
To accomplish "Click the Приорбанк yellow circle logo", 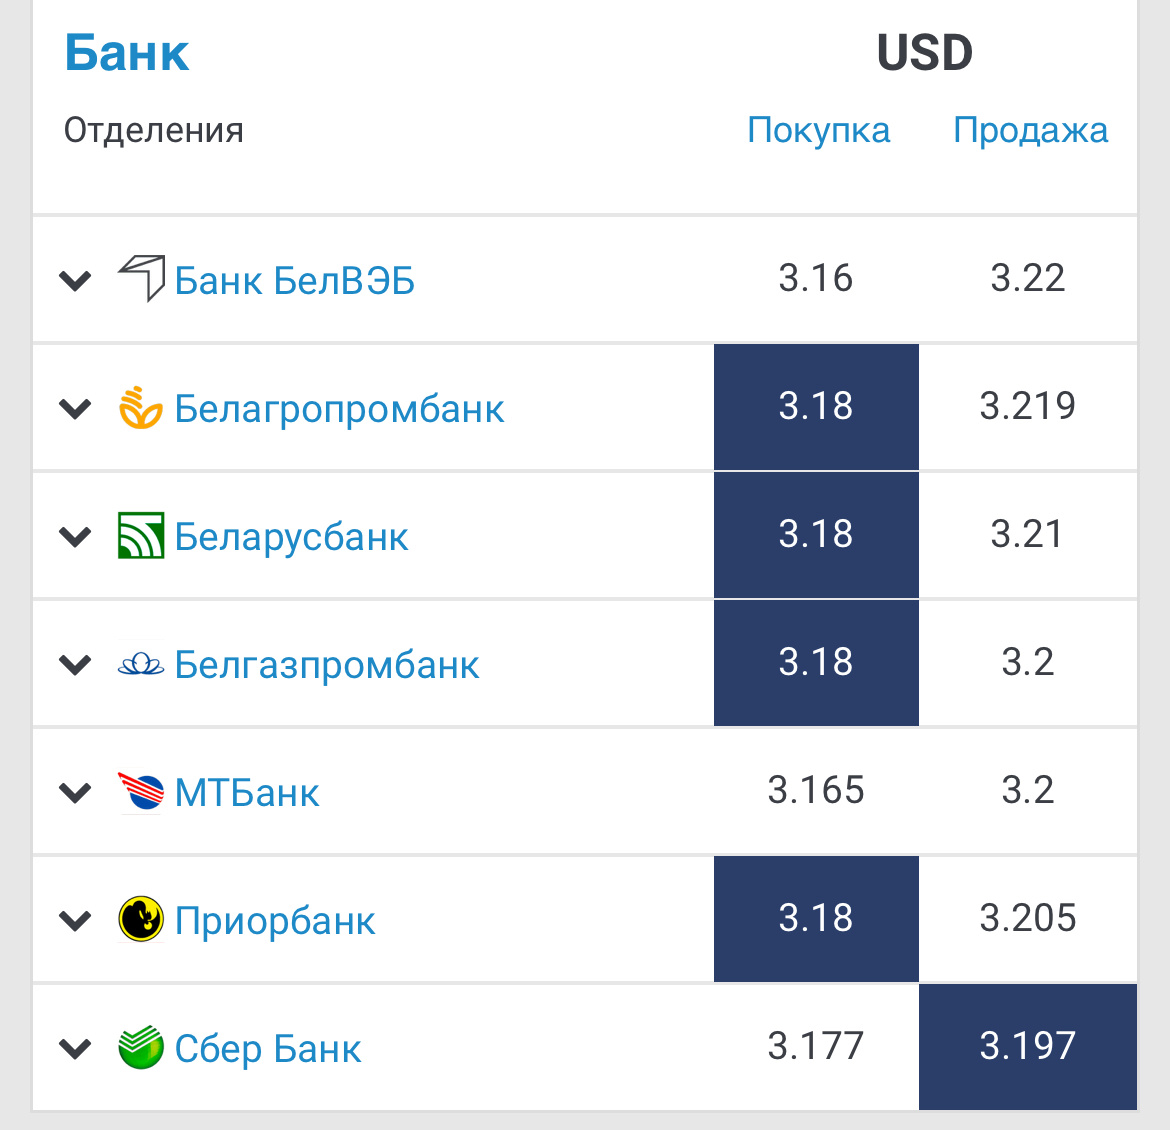I will tap(141, 919).
